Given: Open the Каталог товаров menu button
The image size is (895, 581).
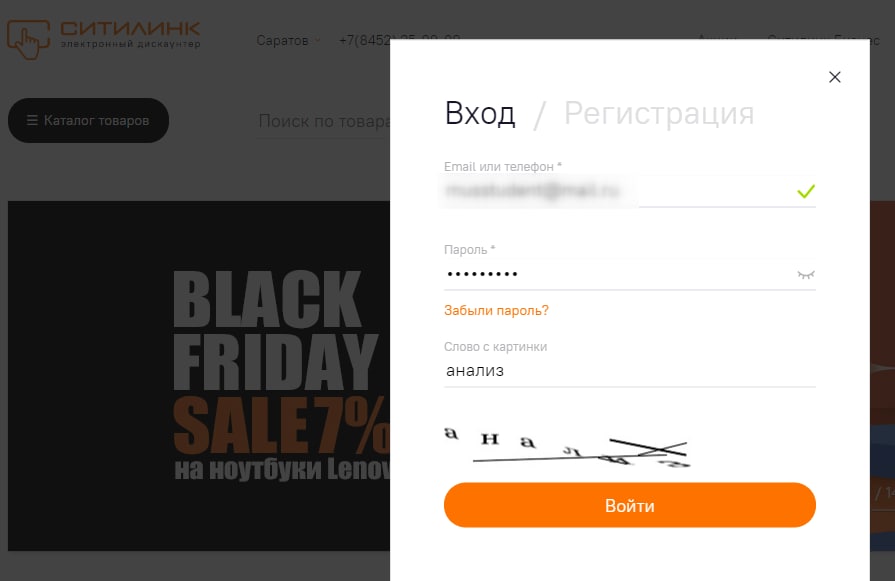Looking at the screenshot, I should (88, 120).
